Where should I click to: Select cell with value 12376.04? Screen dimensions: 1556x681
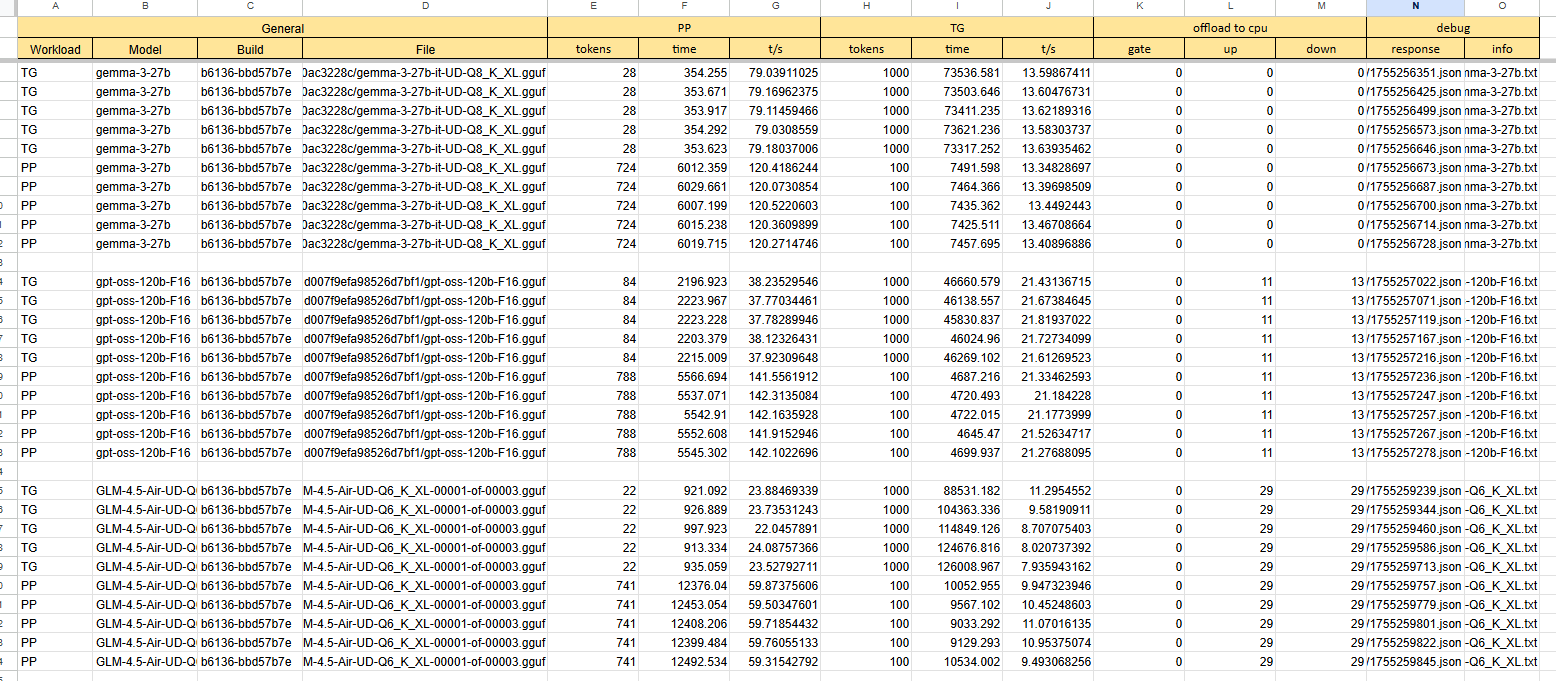tap(684, 586)
